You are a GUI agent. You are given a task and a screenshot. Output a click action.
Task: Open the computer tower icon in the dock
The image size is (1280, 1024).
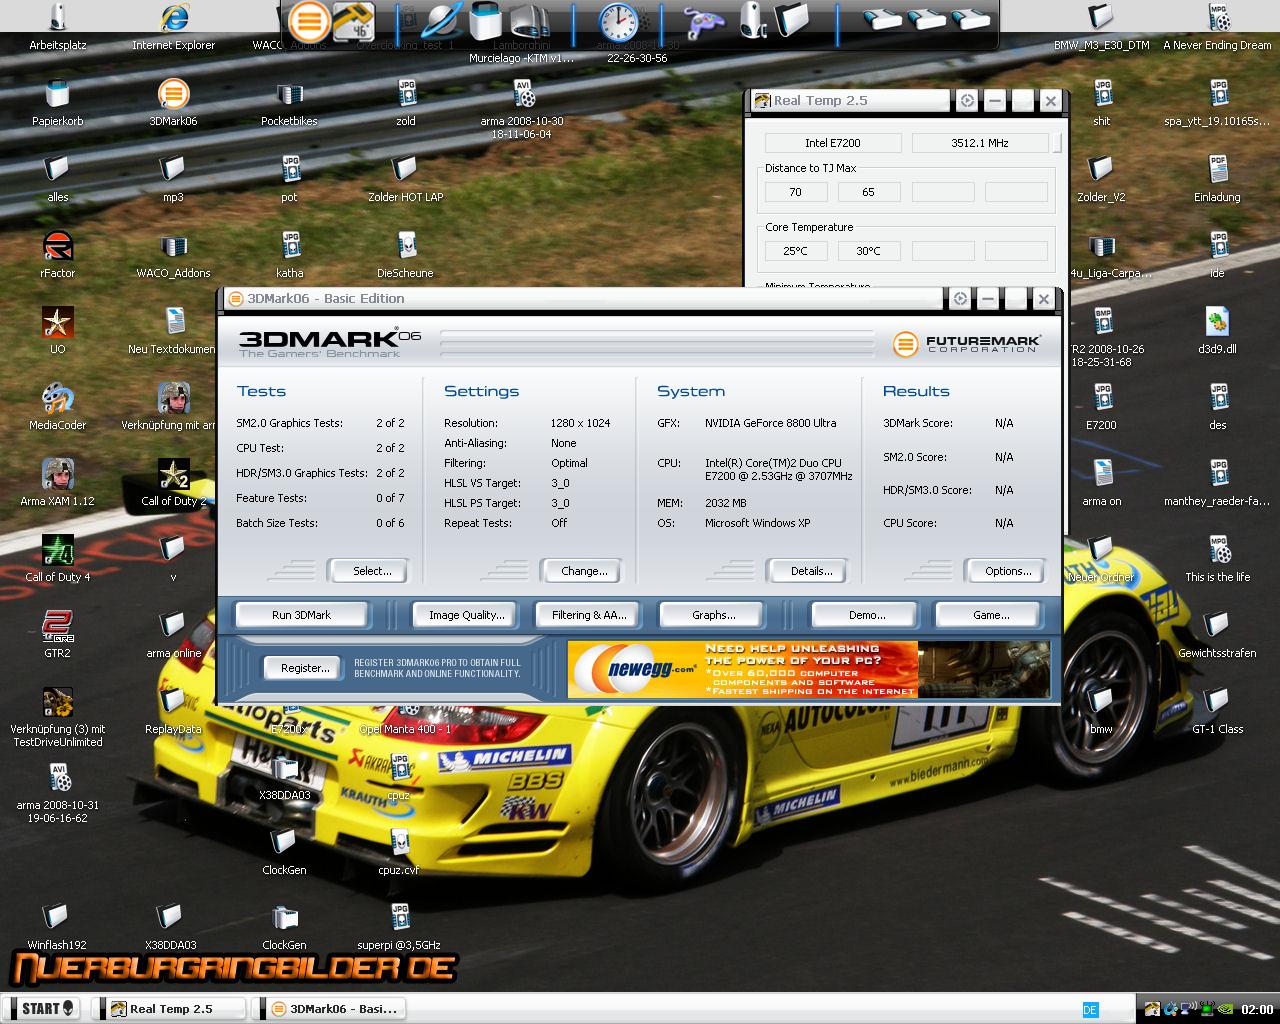[x=751, y=20]
